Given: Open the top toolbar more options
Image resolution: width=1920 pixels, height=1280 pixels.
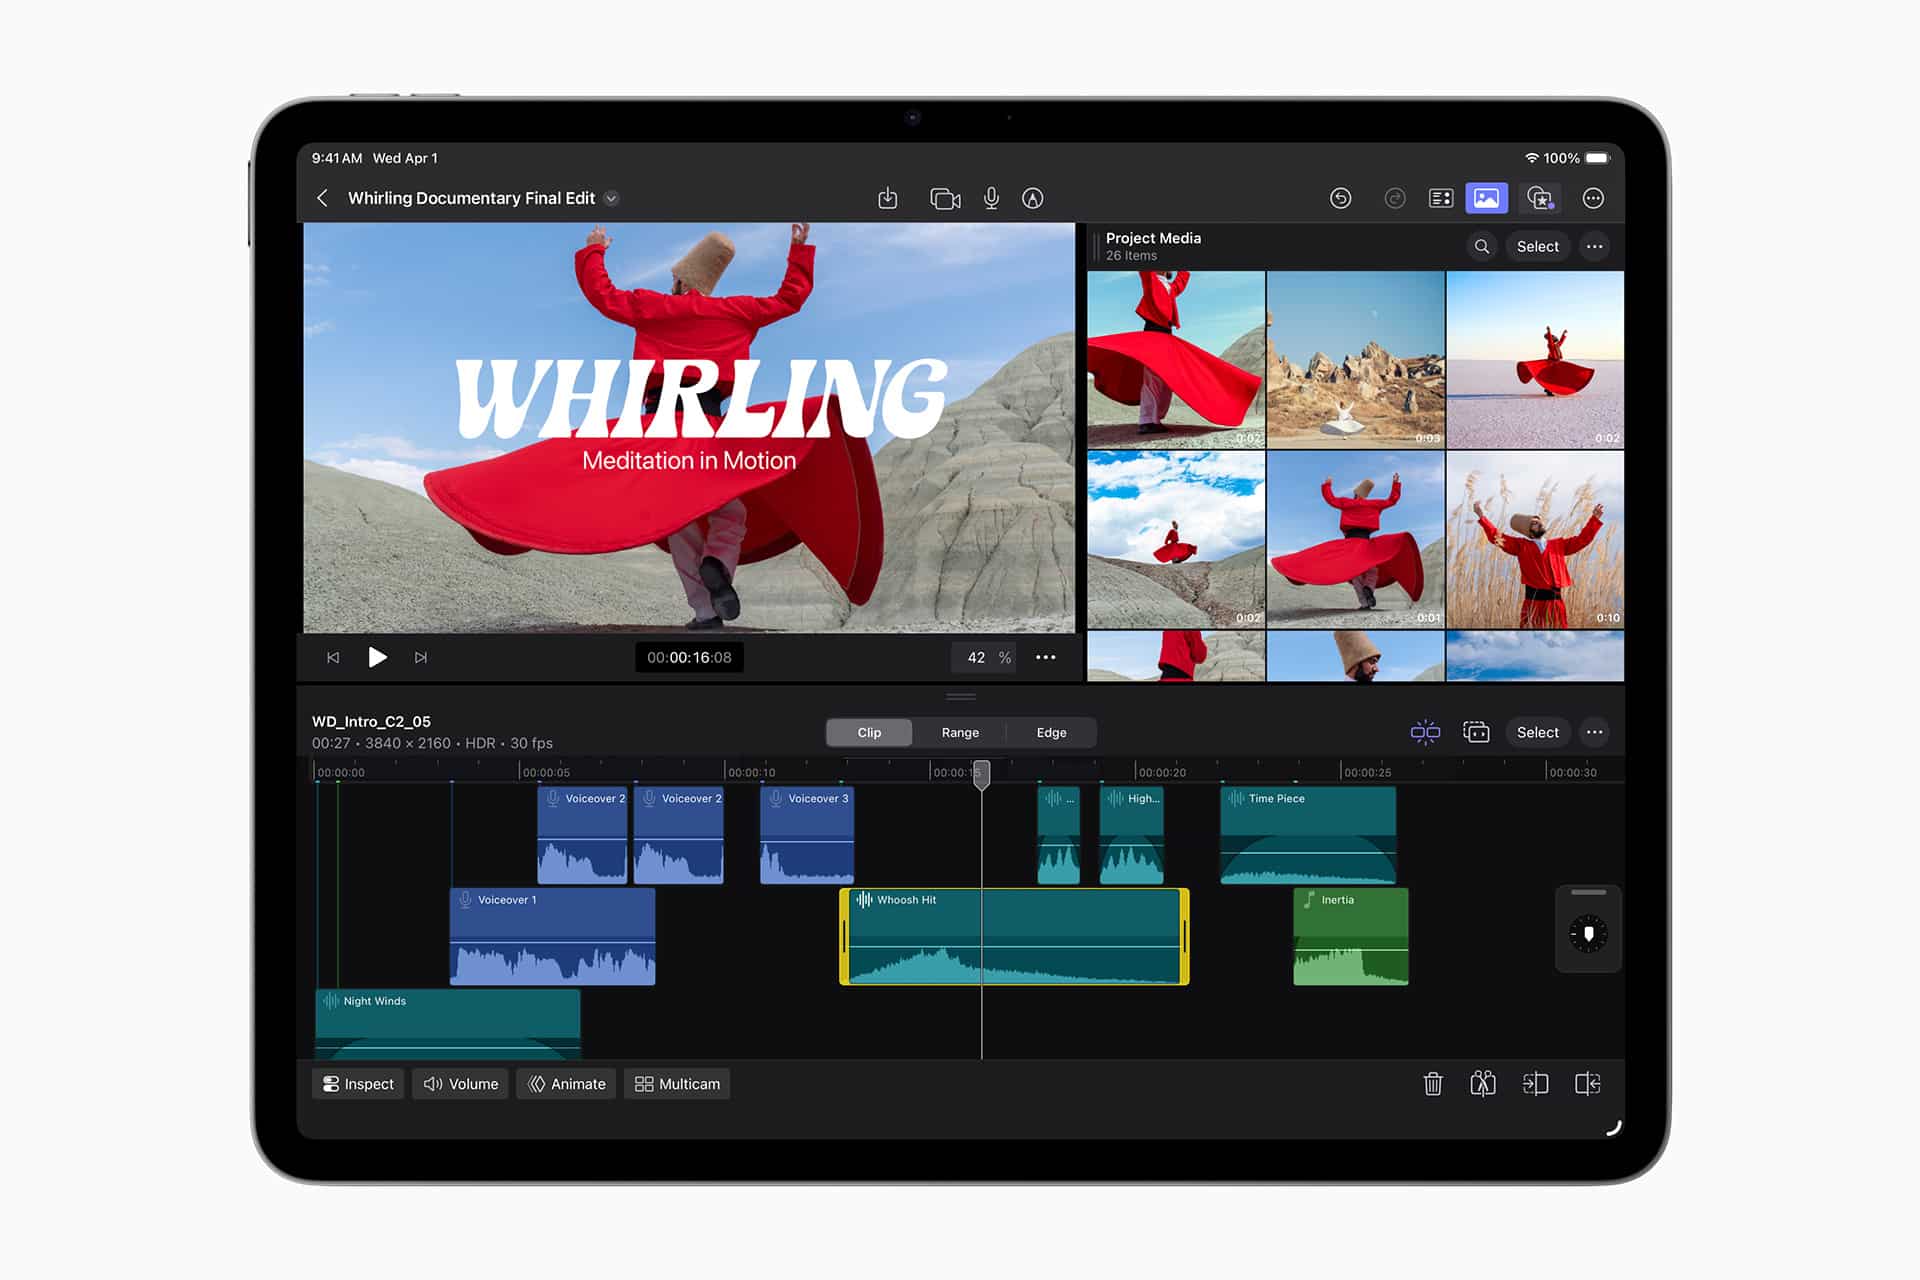Looking at the screenshot, I should click(x=1593, y=198).
